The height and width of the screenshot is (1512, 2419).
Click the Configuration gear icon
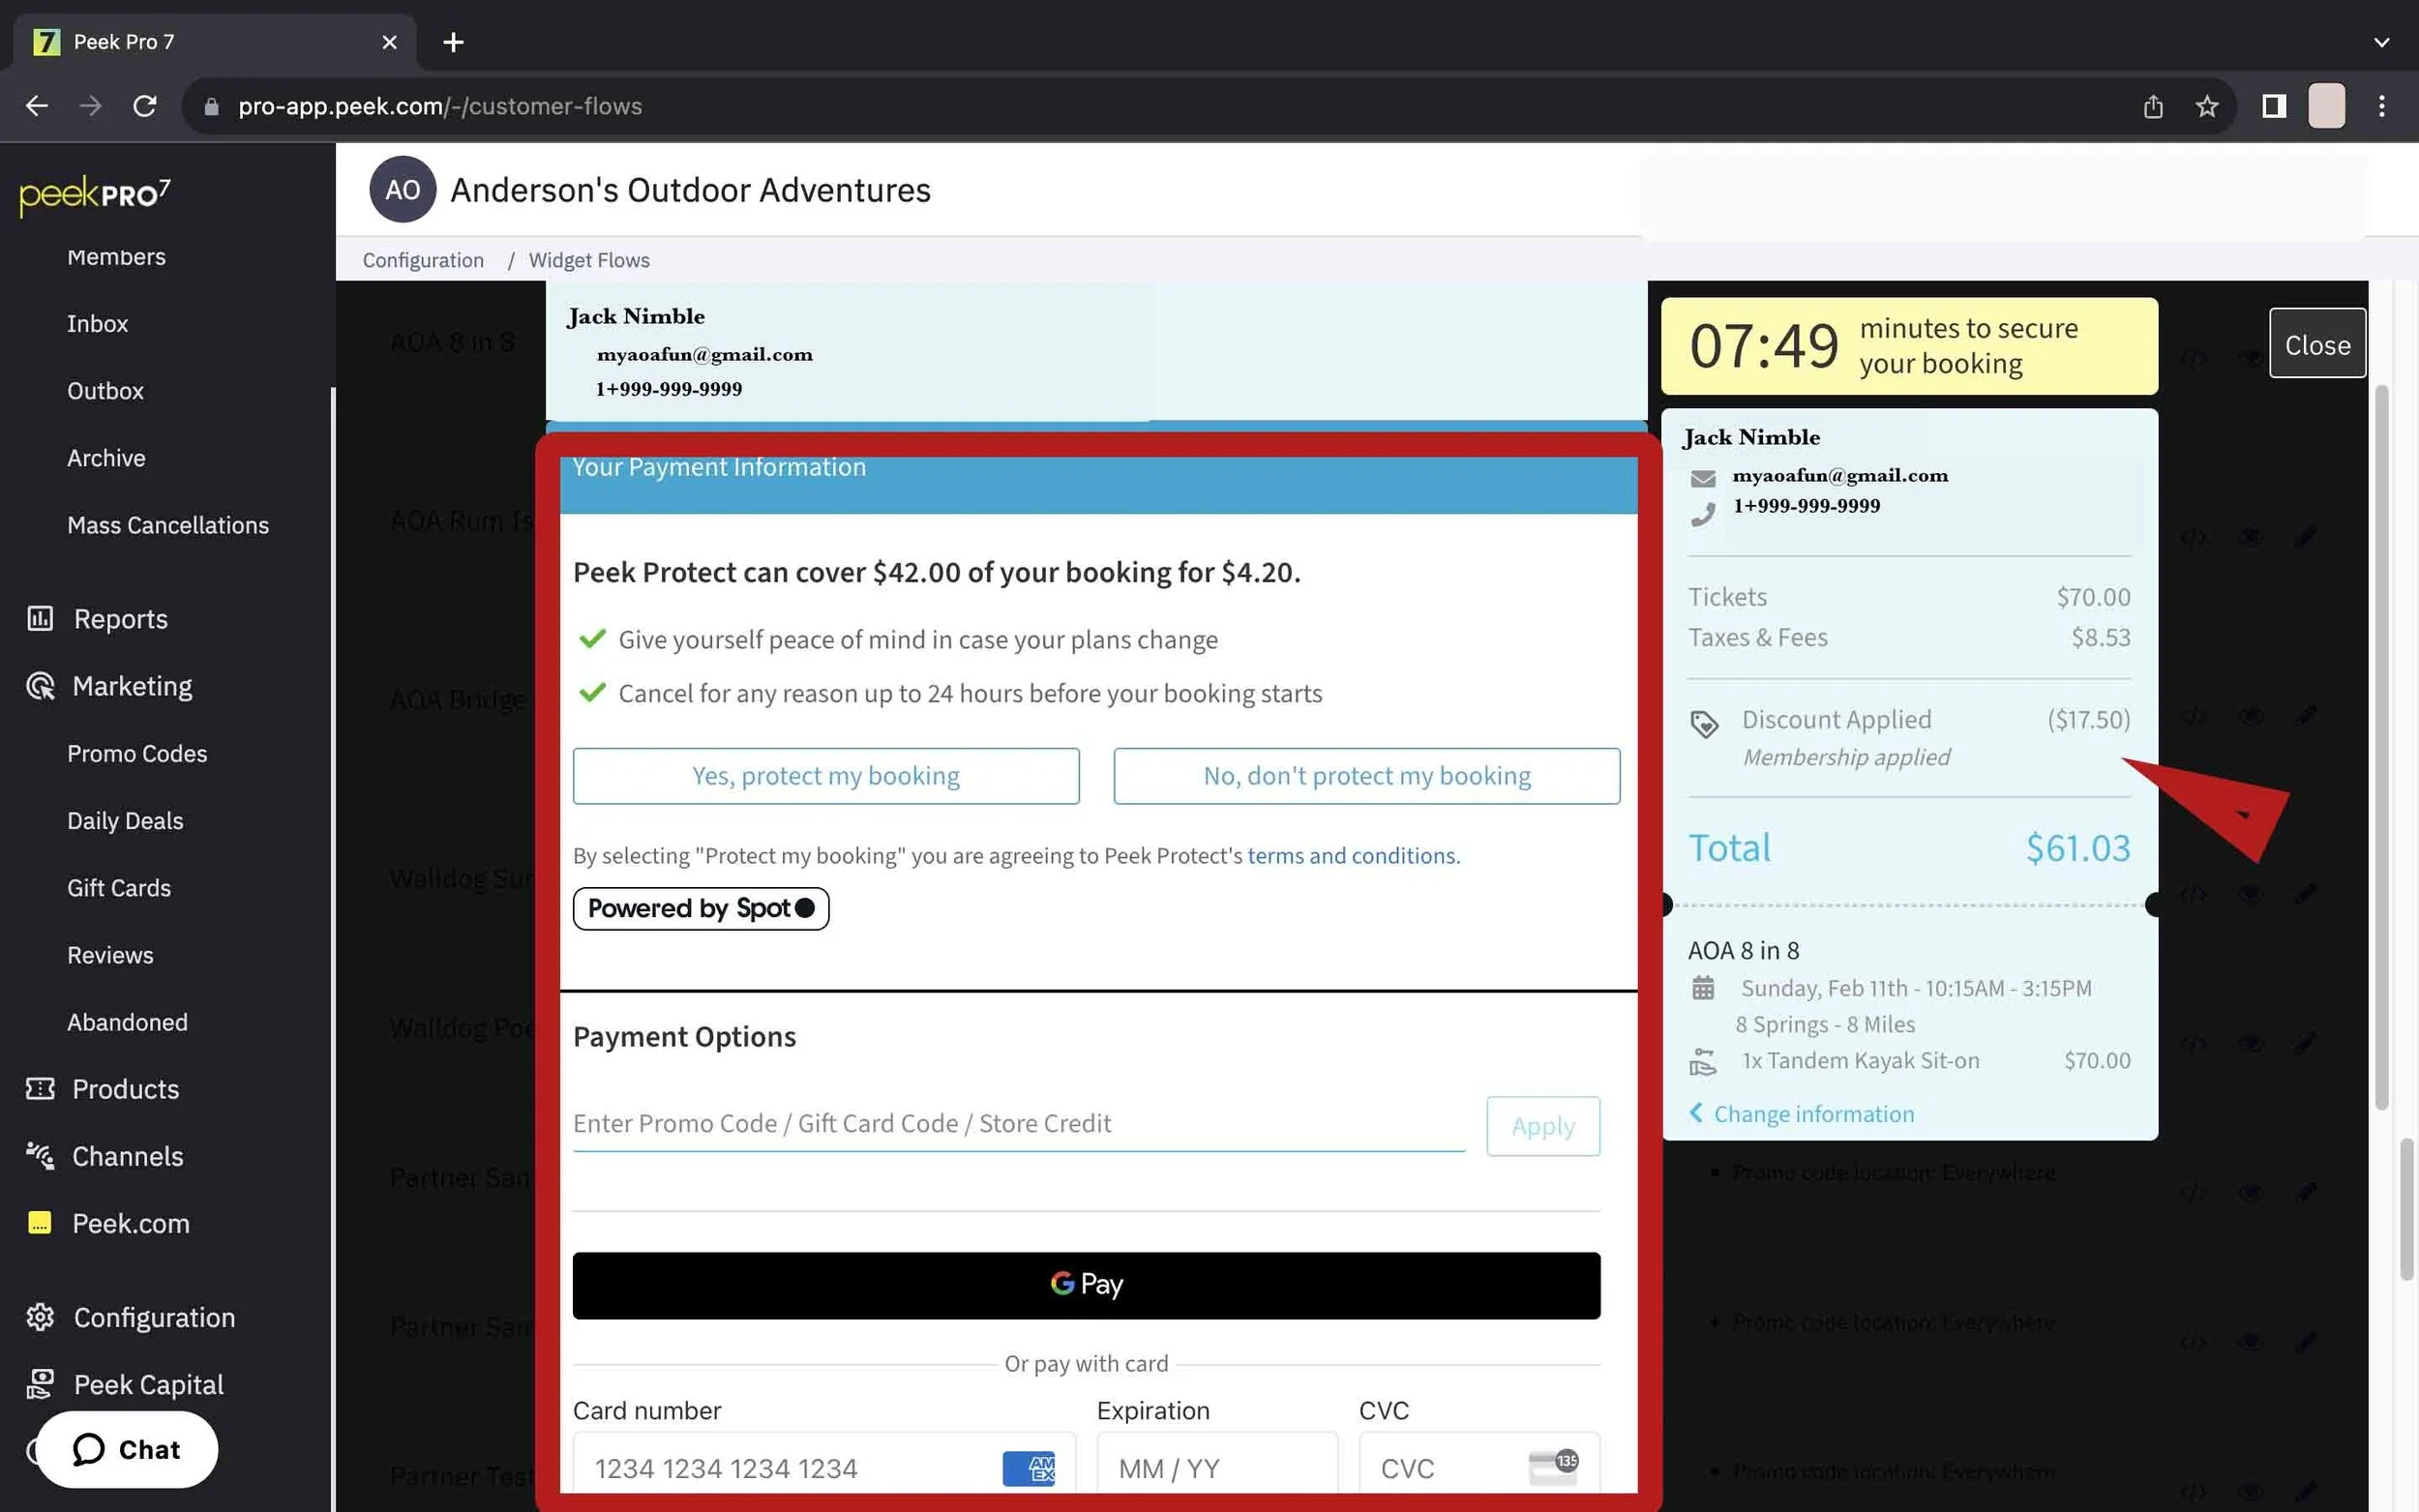pos(40,1317)
